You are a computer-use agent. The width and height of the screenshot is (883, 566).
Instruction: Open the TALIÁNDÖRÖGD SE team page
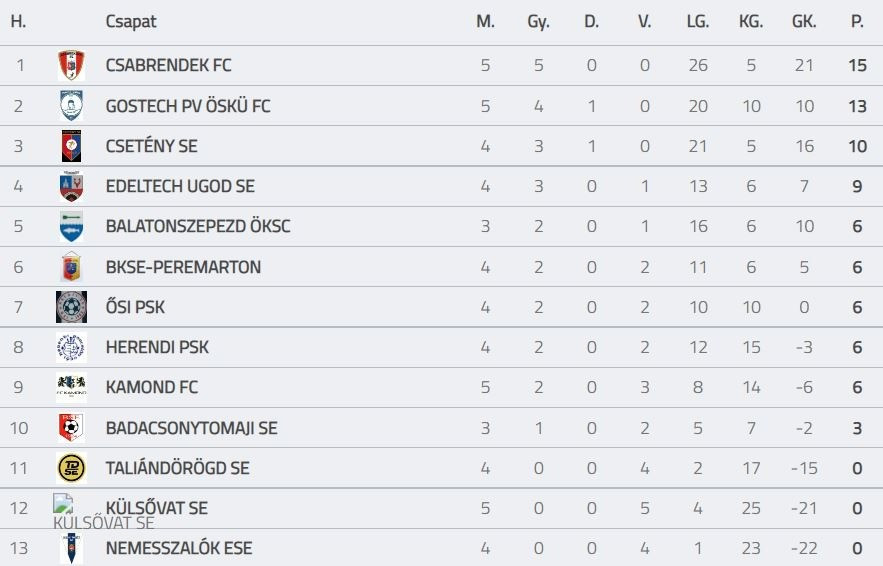[177, 468]
